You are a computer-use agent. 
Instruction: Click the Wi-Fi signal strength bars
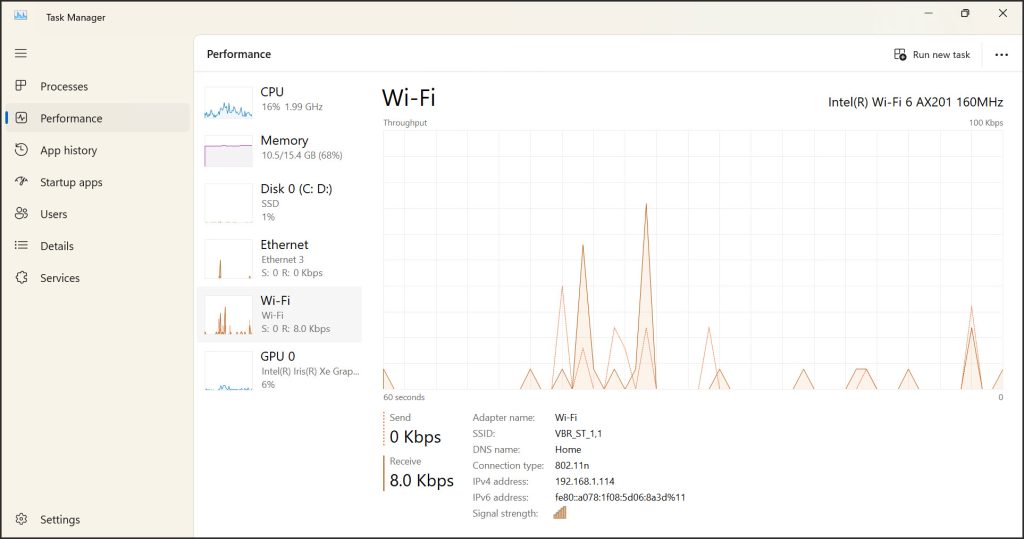(560, 513)
